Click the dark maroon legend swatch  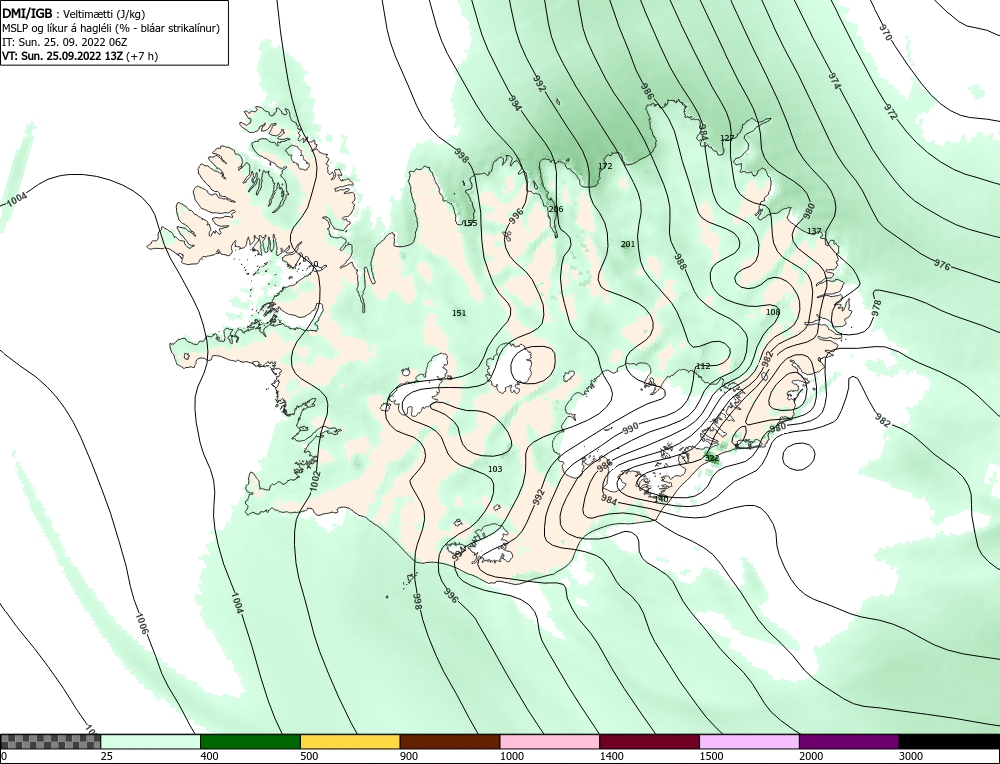point(649,741)
